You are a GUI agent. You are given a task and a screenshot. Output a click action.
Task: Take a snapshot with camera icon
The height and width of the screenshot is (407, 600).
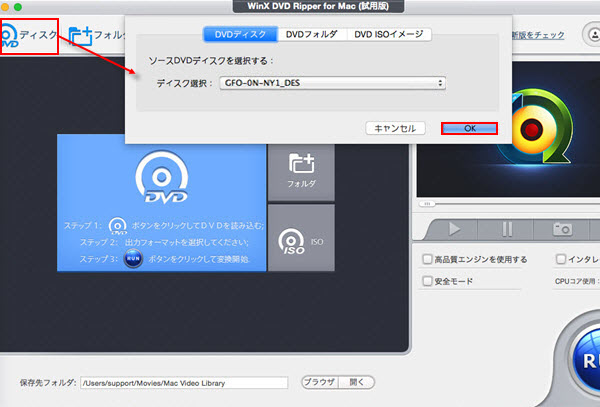[562, 229]
